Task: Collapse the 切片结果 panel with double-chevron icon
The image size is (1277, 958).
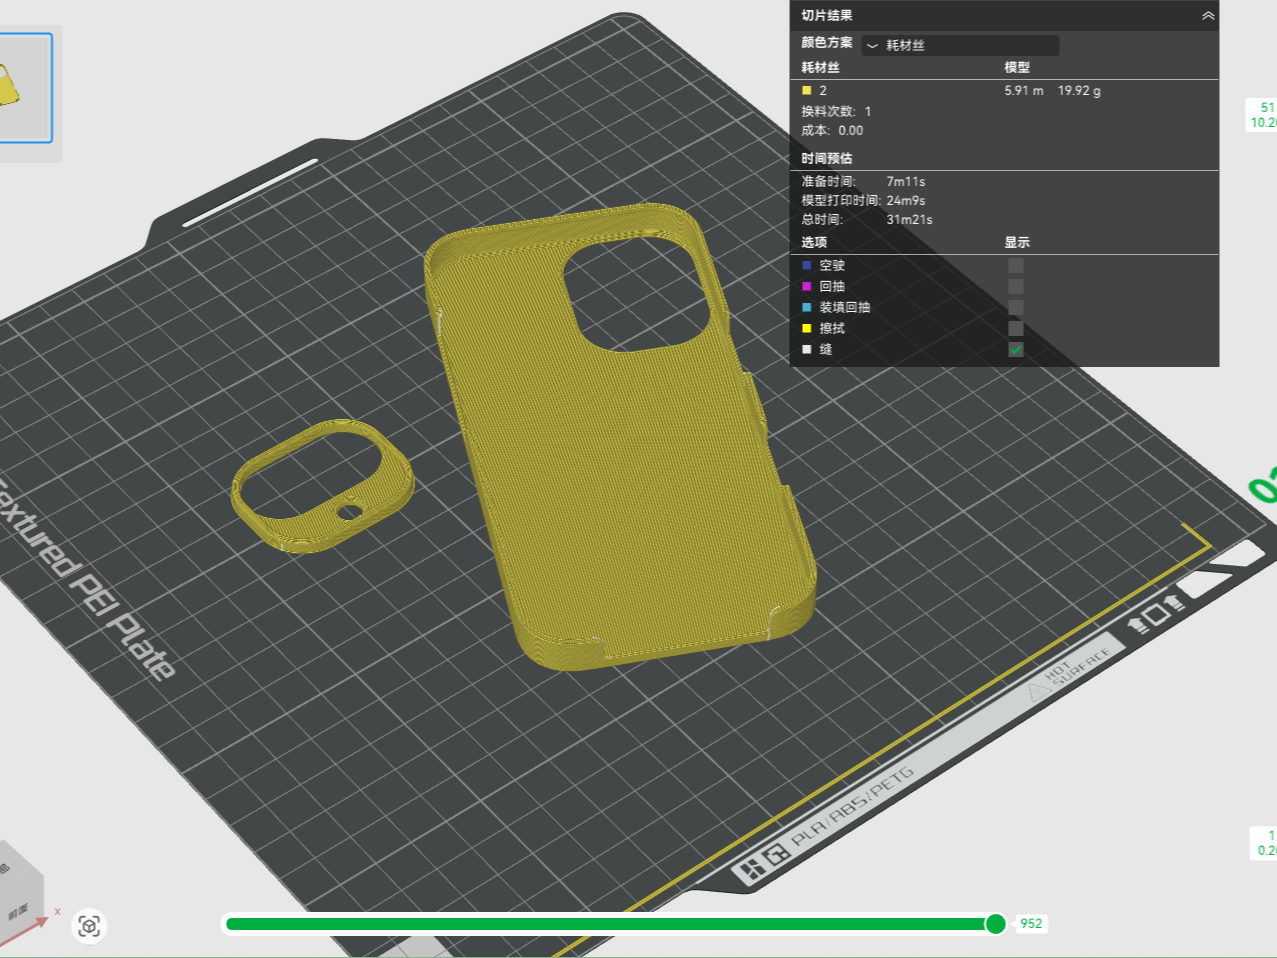Action: (x=1207, y=15)
